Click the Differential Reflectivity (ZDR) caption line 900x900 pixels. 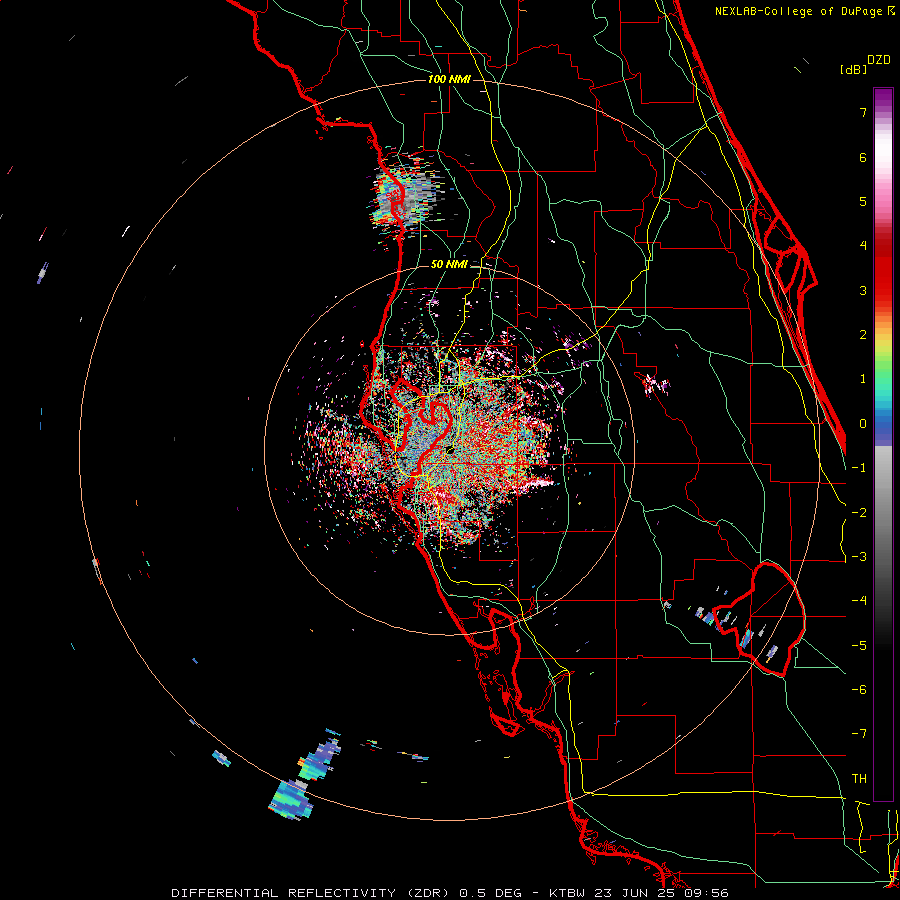449,893
